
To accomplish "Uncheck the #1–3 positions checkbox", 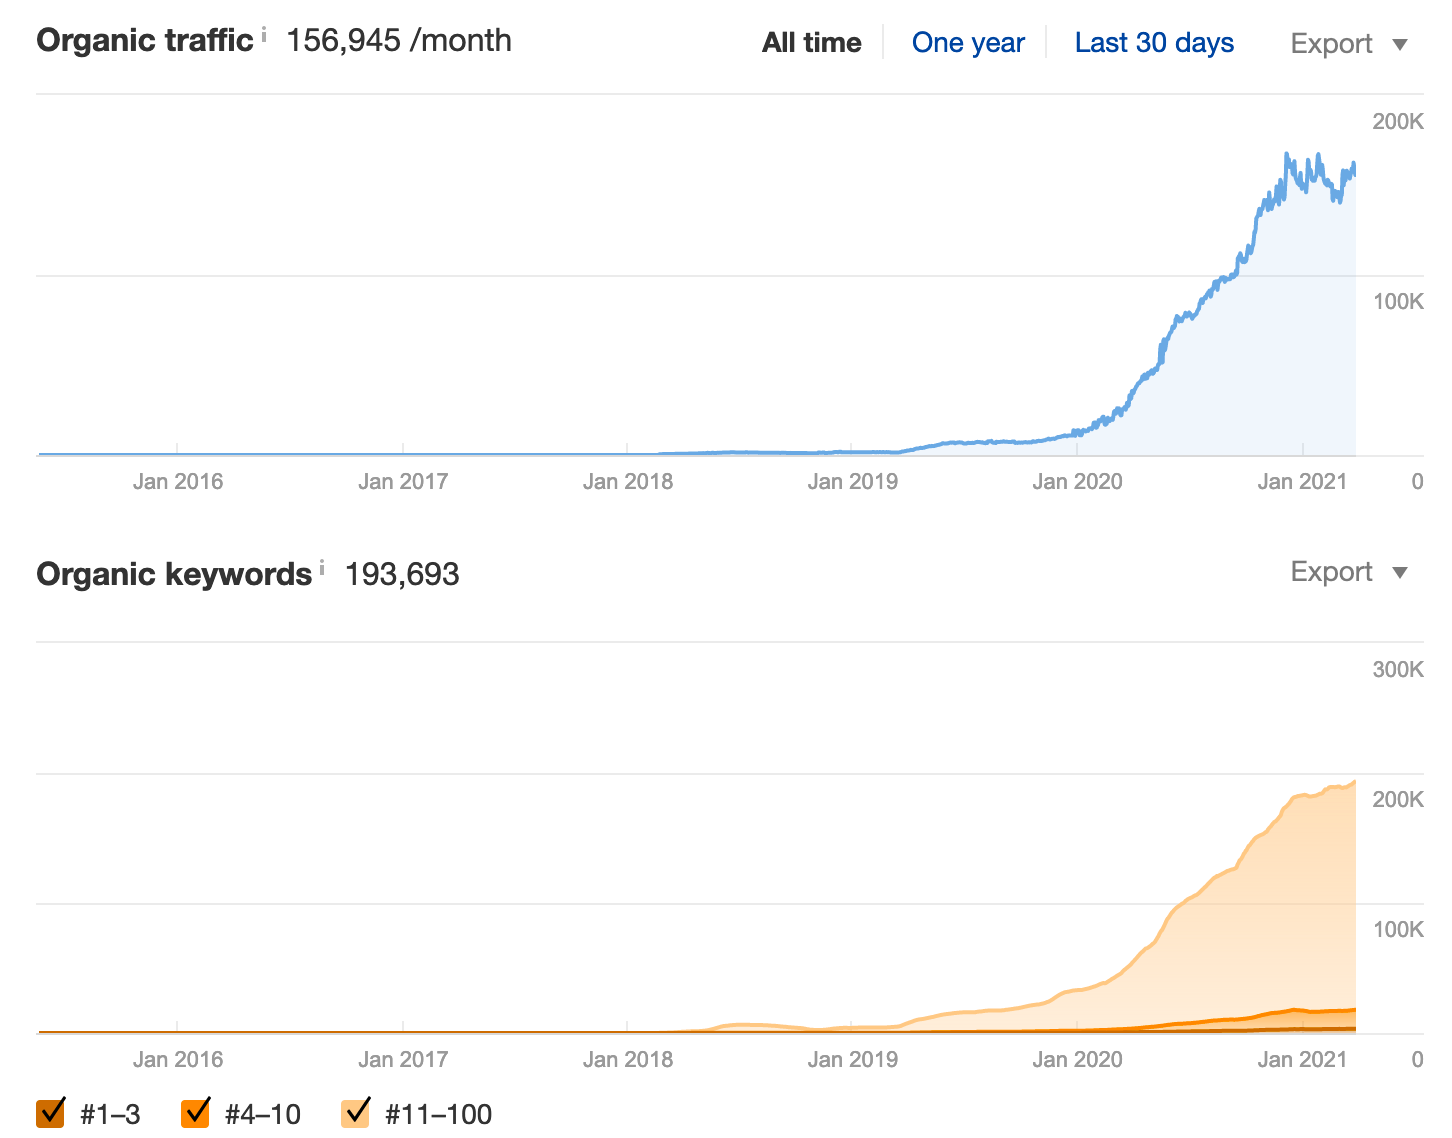I will click(51, 1113).
